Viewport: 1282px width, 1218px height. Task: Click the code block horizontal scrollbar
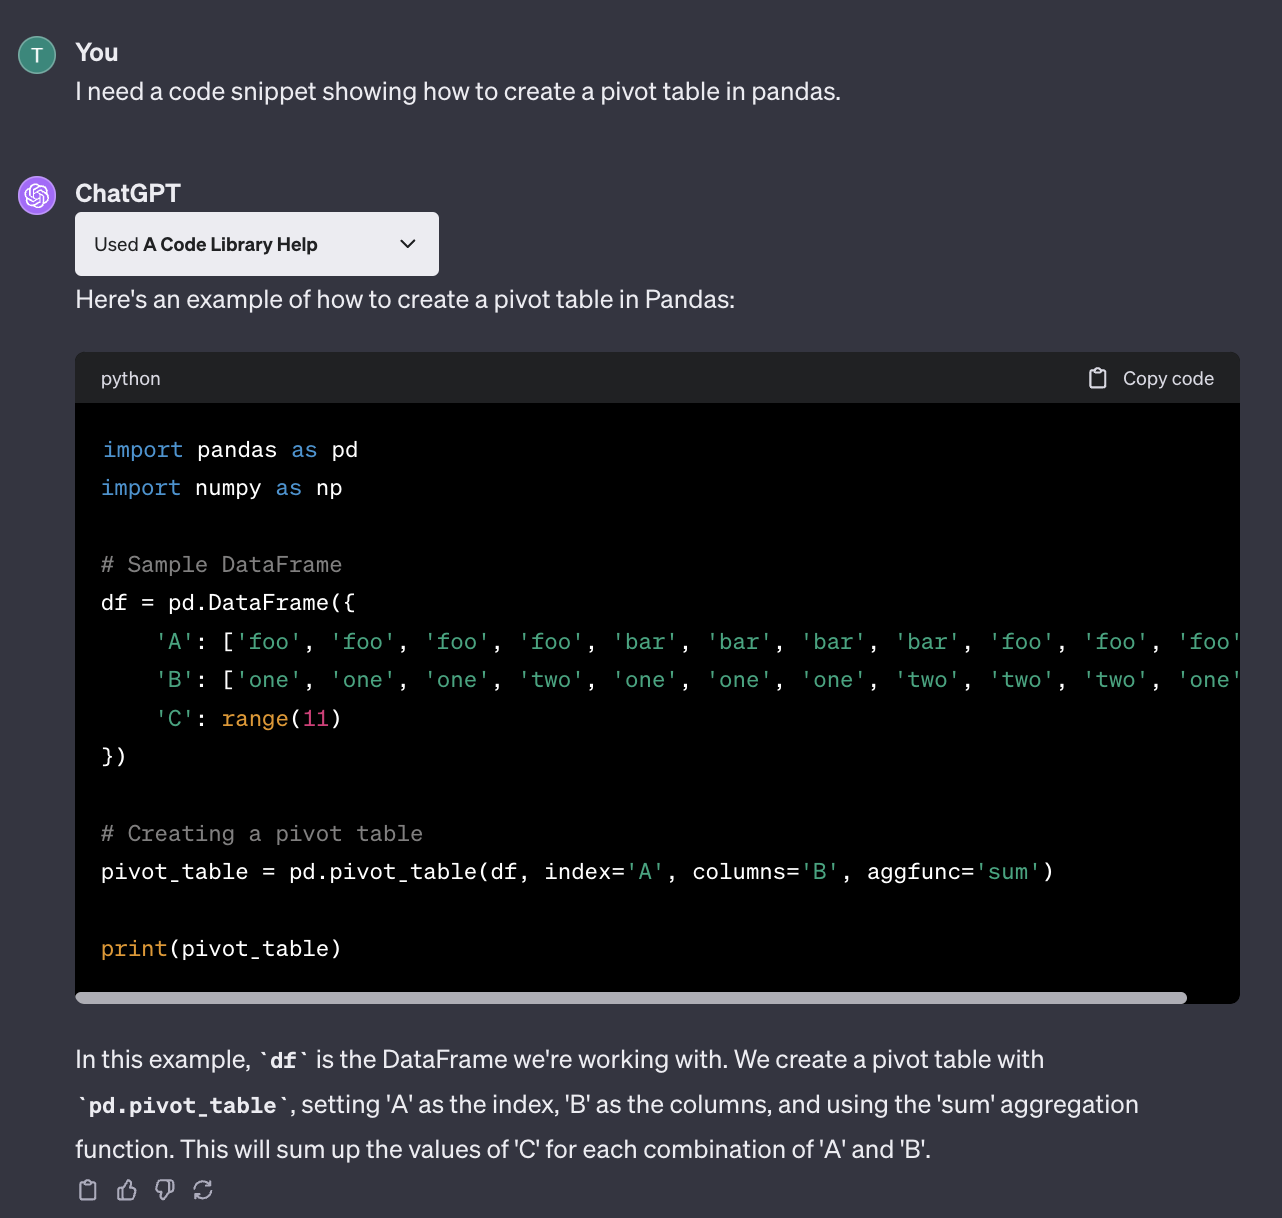(630, 997)
